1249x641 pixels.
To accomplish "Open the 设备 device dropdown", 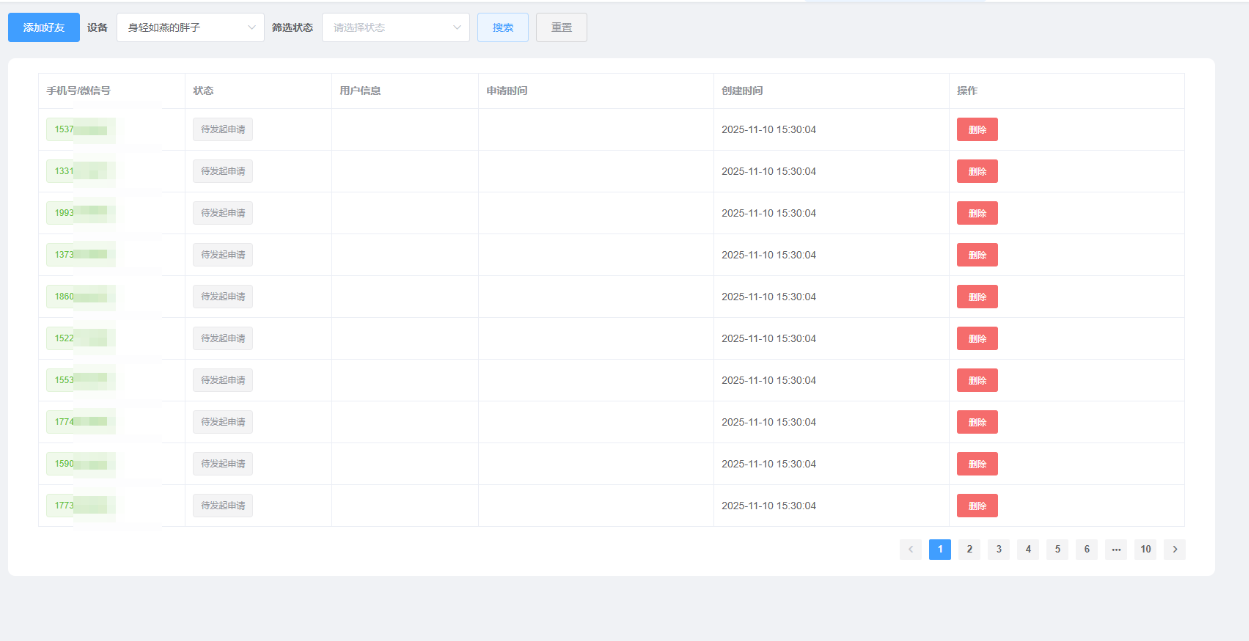I will click(x=191, y=28).
